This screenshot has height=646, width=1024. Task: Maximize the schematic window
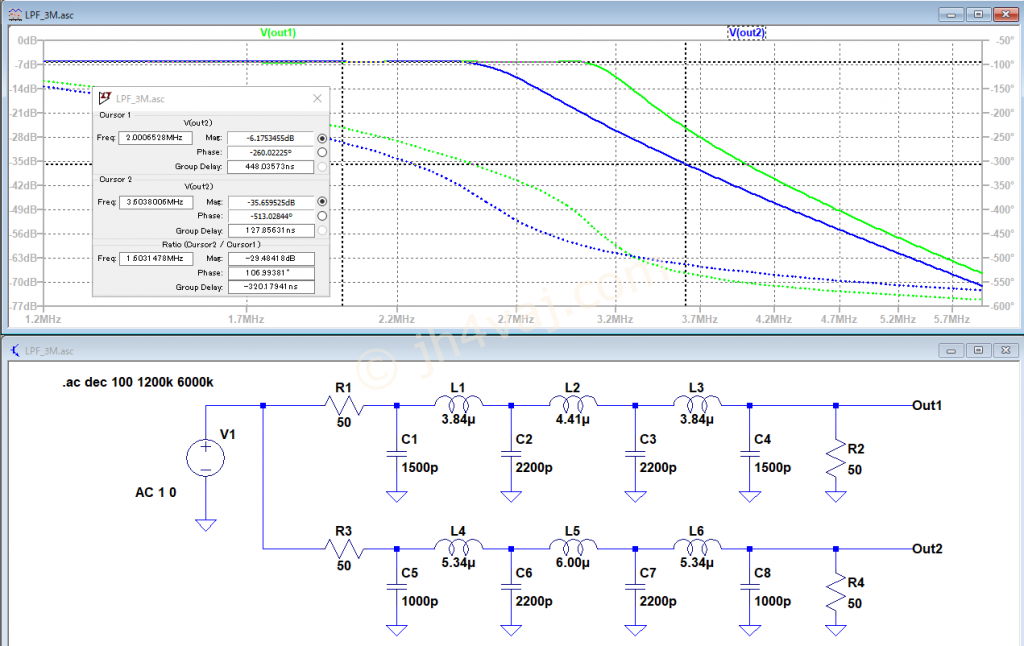[978, 351]
